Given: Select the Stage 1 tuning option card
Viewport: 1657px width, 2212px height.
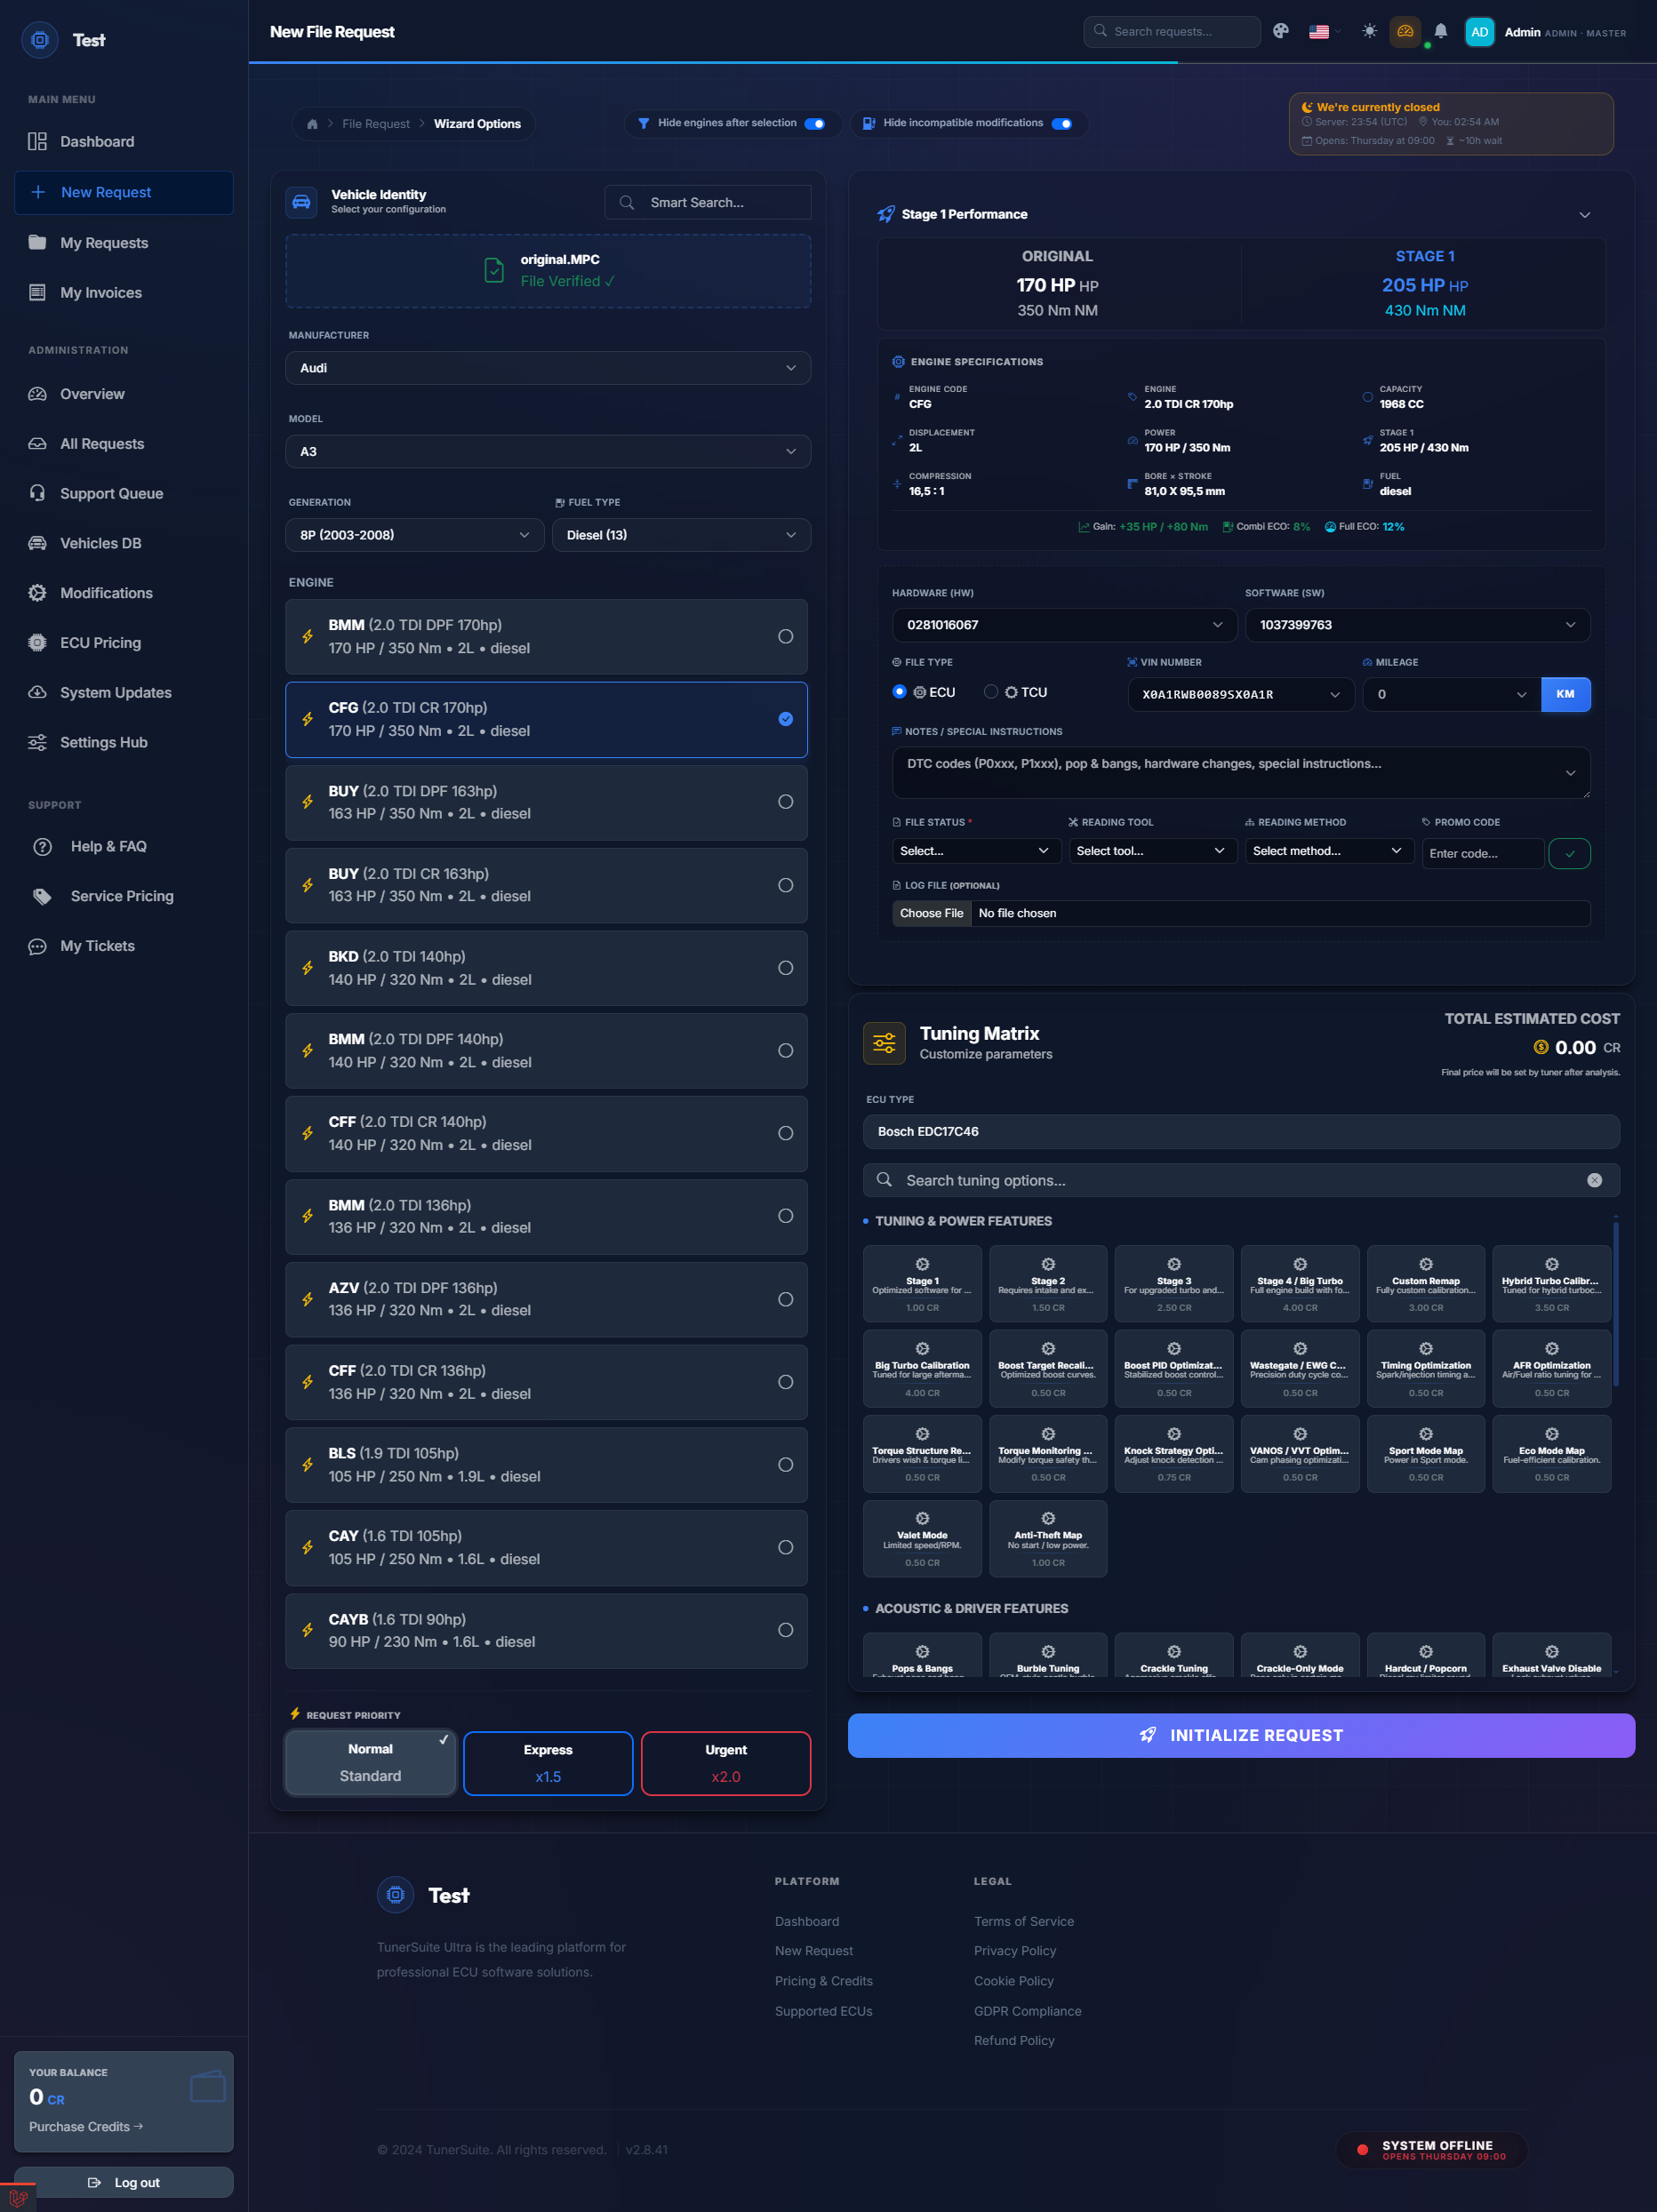Looking at the screenshot, I should (922, 1283).
